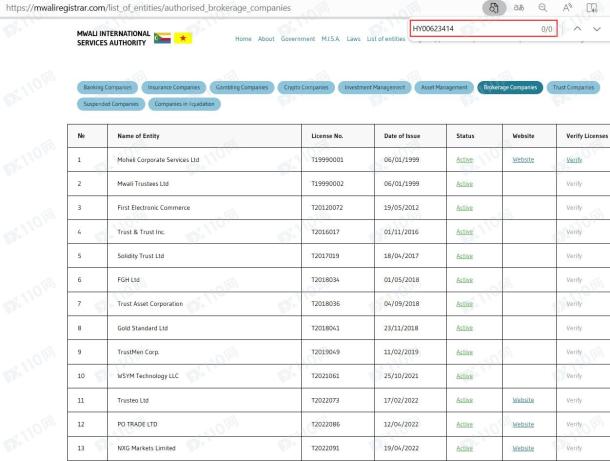Switch to Trust Companies tab

[x=573, y=88]
